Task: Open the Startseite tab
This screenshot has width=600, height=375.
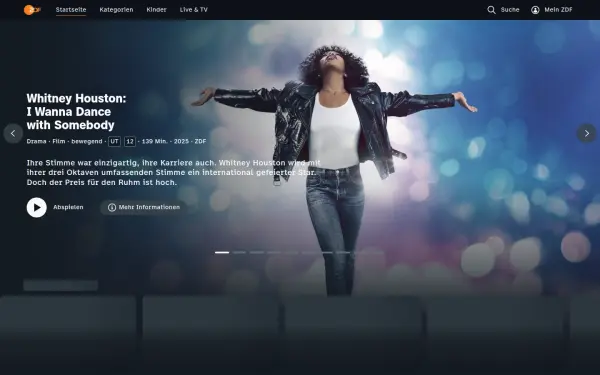Action: pos(71,10)
